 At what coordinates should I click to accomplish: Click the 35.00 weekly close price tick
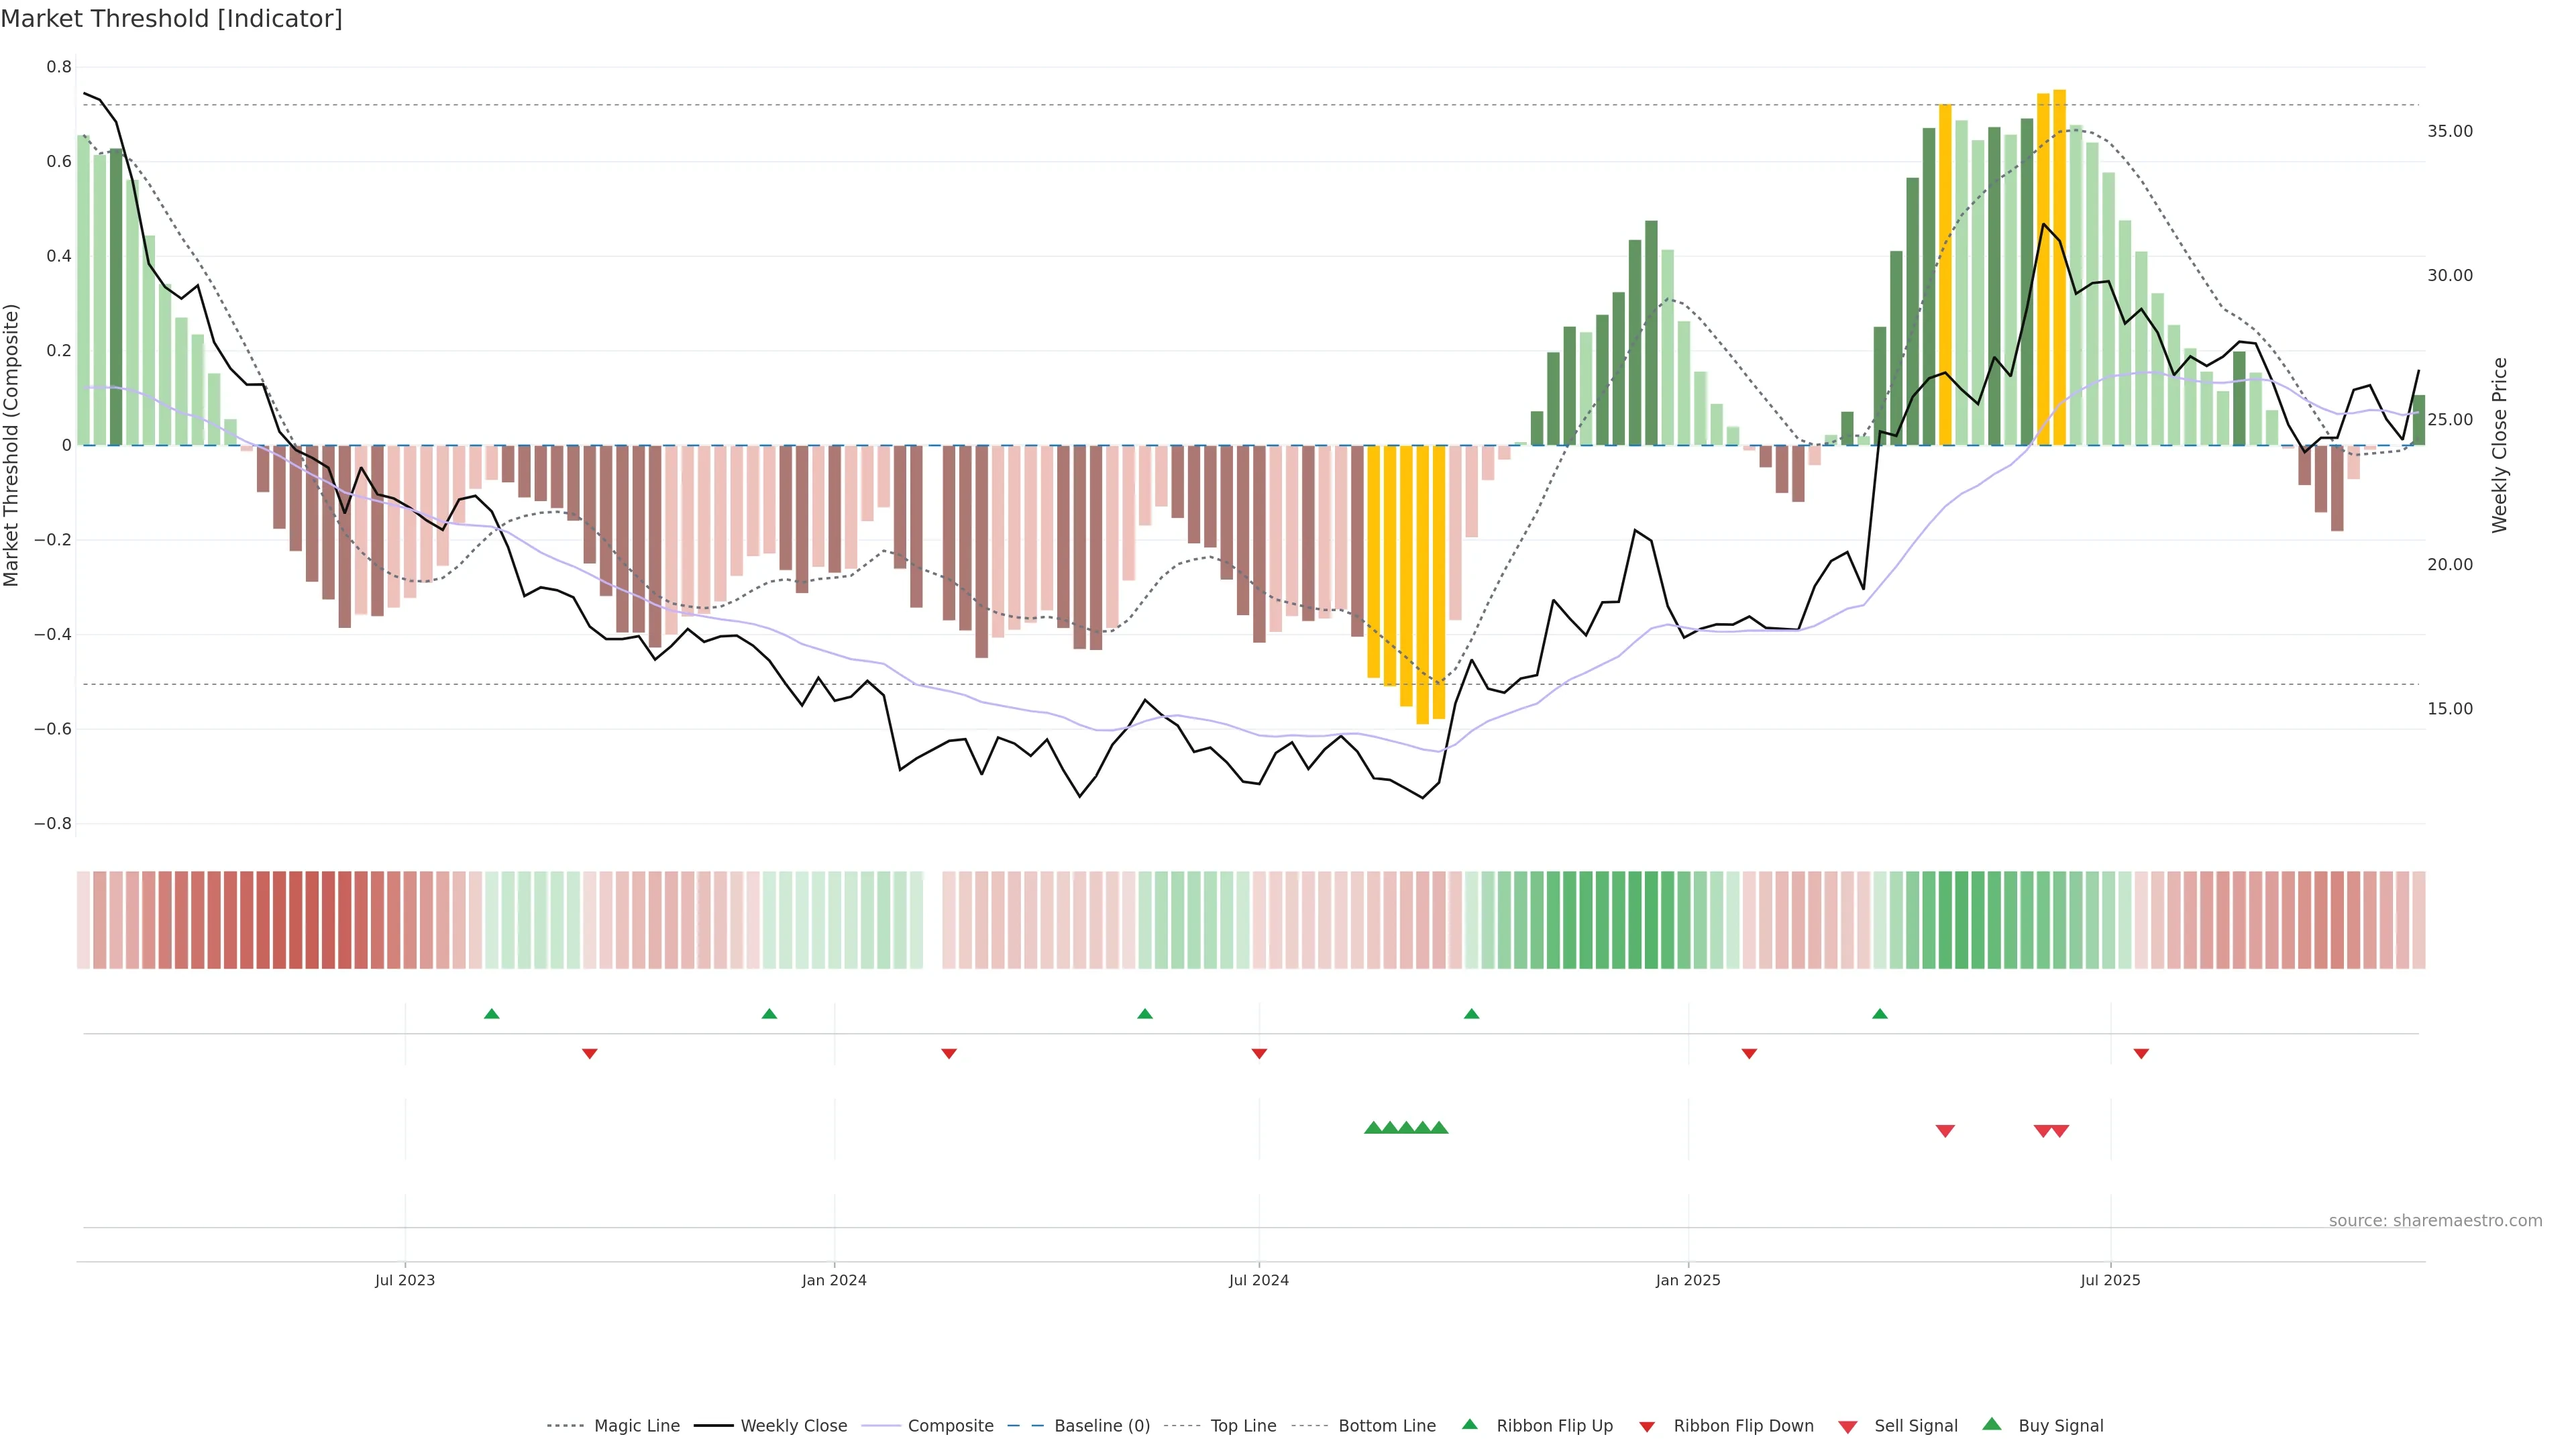2450,132
